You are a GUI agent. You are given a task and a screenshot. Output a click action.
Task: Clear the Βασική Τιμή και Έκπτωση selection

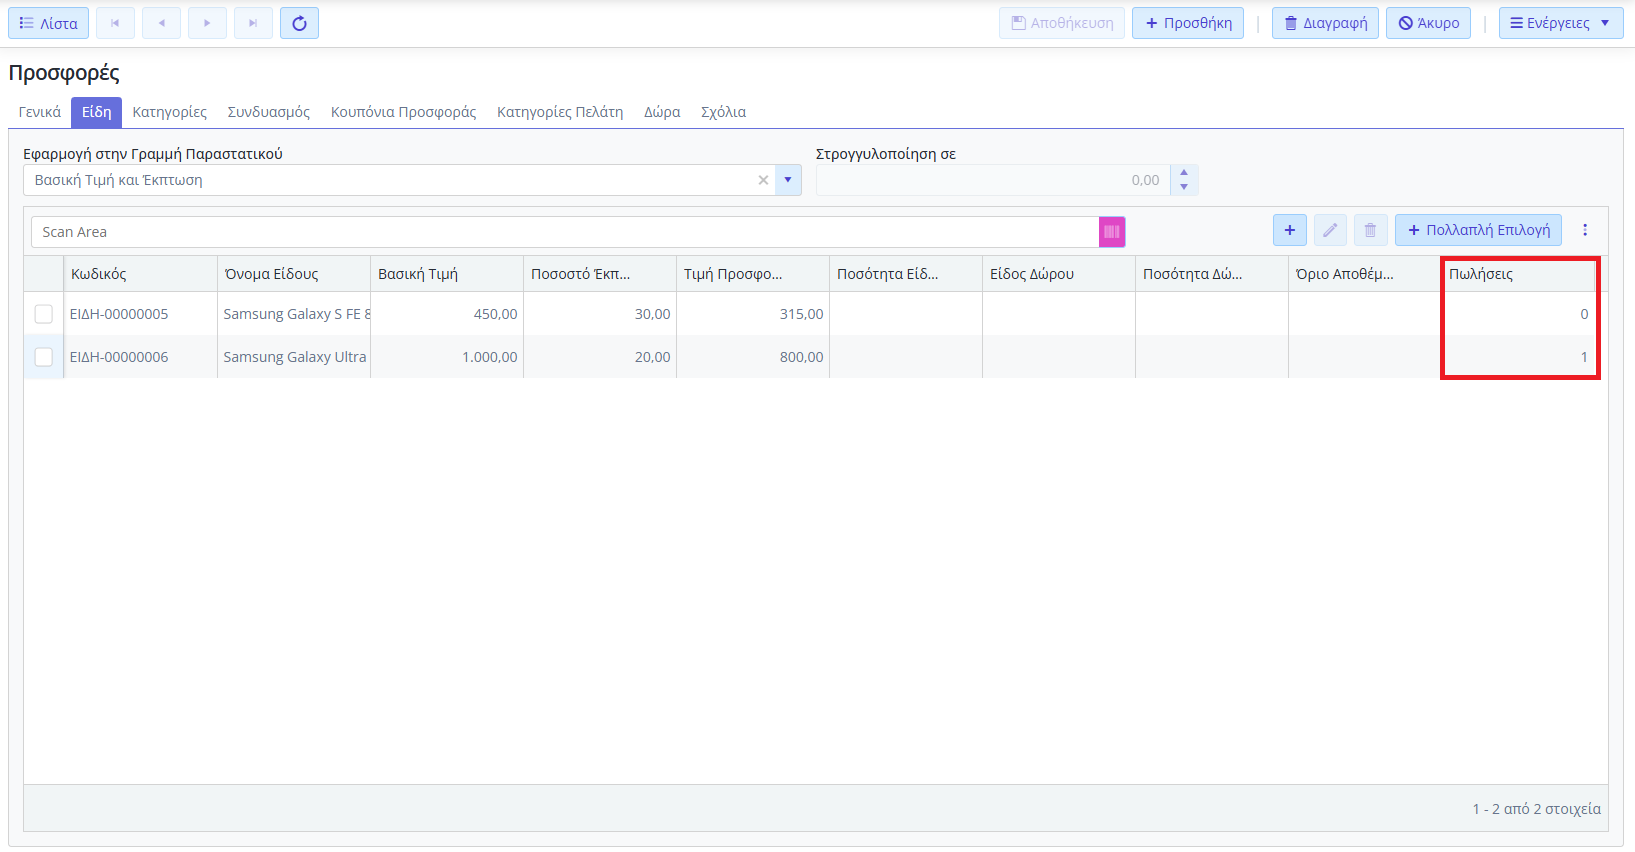763,180
